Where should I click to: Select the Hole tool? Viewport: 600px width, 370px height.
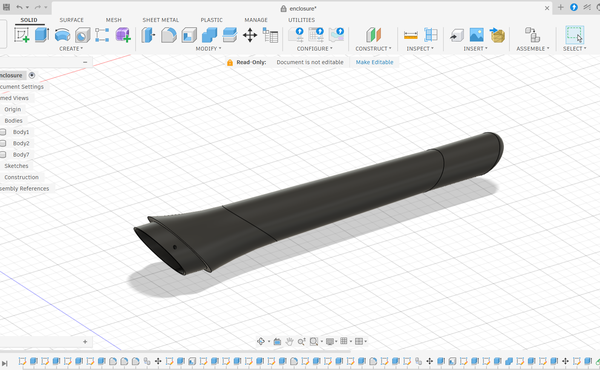pos(82,35)
